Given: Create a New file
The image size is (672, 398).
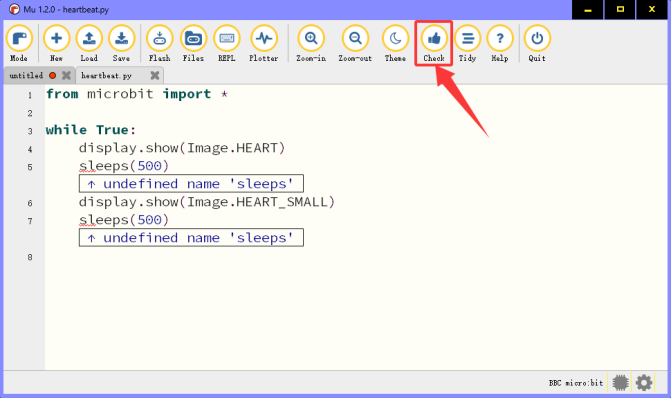Looking at the screenshot, I should click(56, 43).
